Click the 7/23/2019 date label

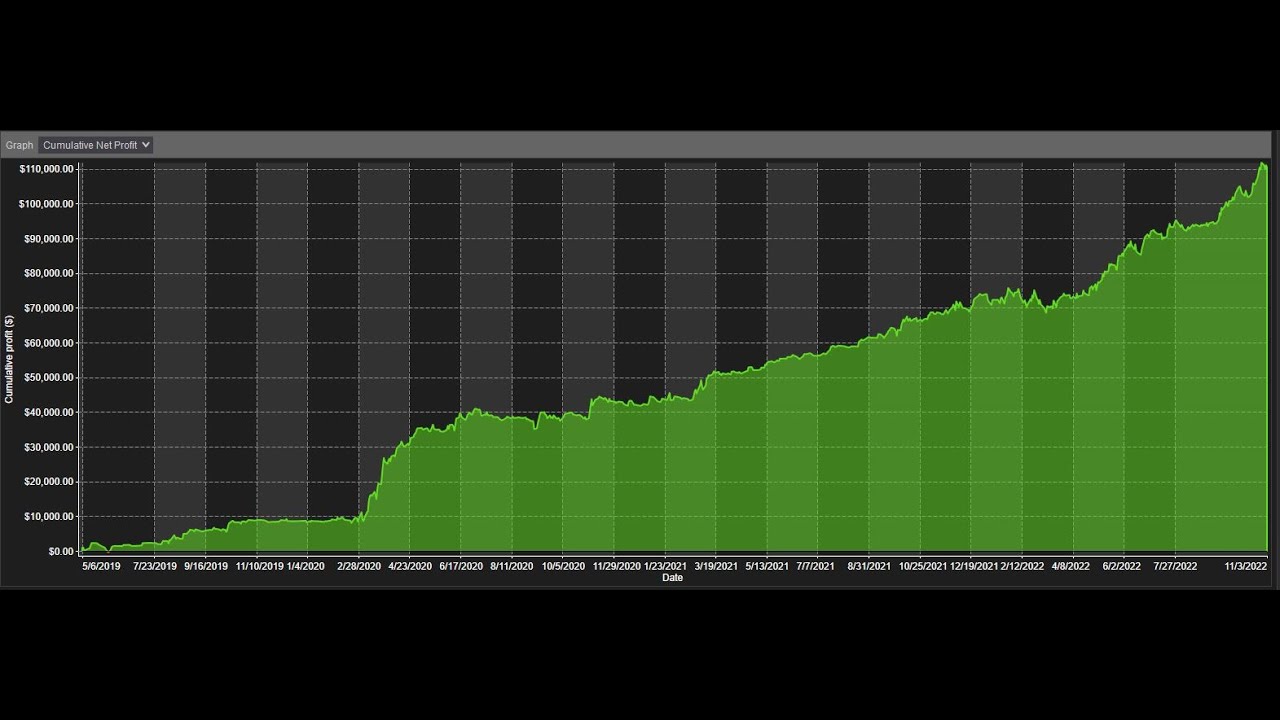point(155,566)
